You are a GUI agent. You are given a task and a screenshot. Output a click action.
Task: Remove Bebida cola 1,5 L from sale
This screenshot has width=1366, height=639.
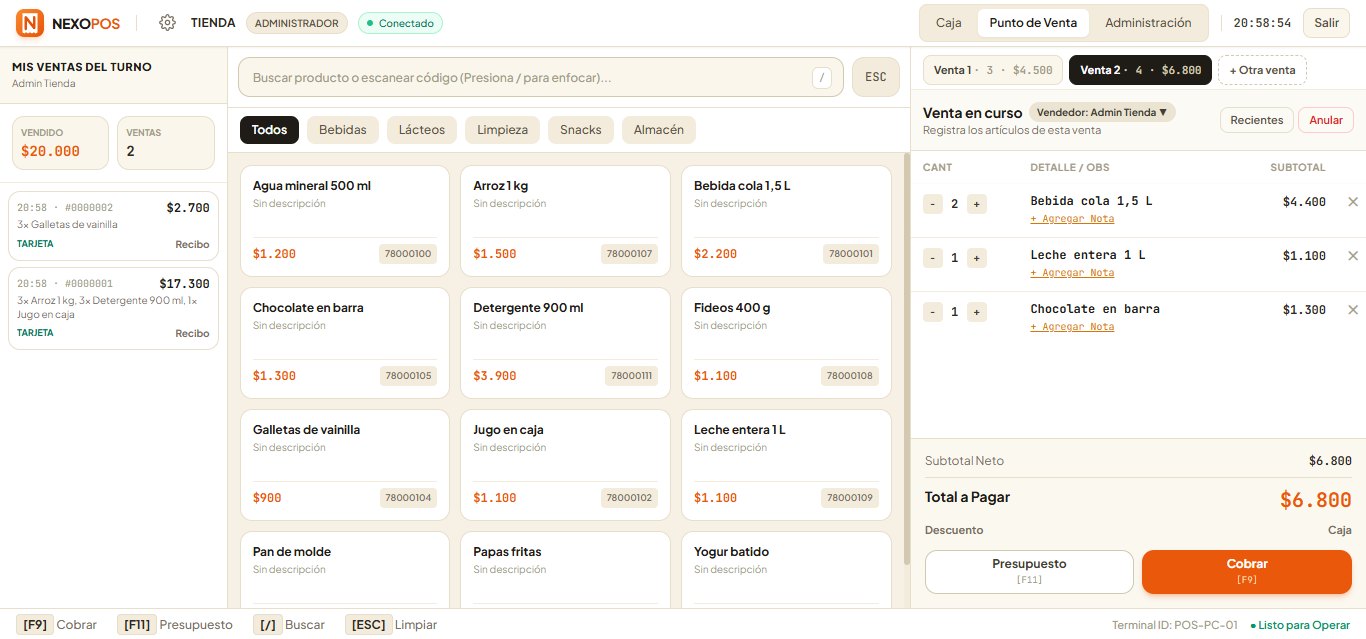point(1353,202)
